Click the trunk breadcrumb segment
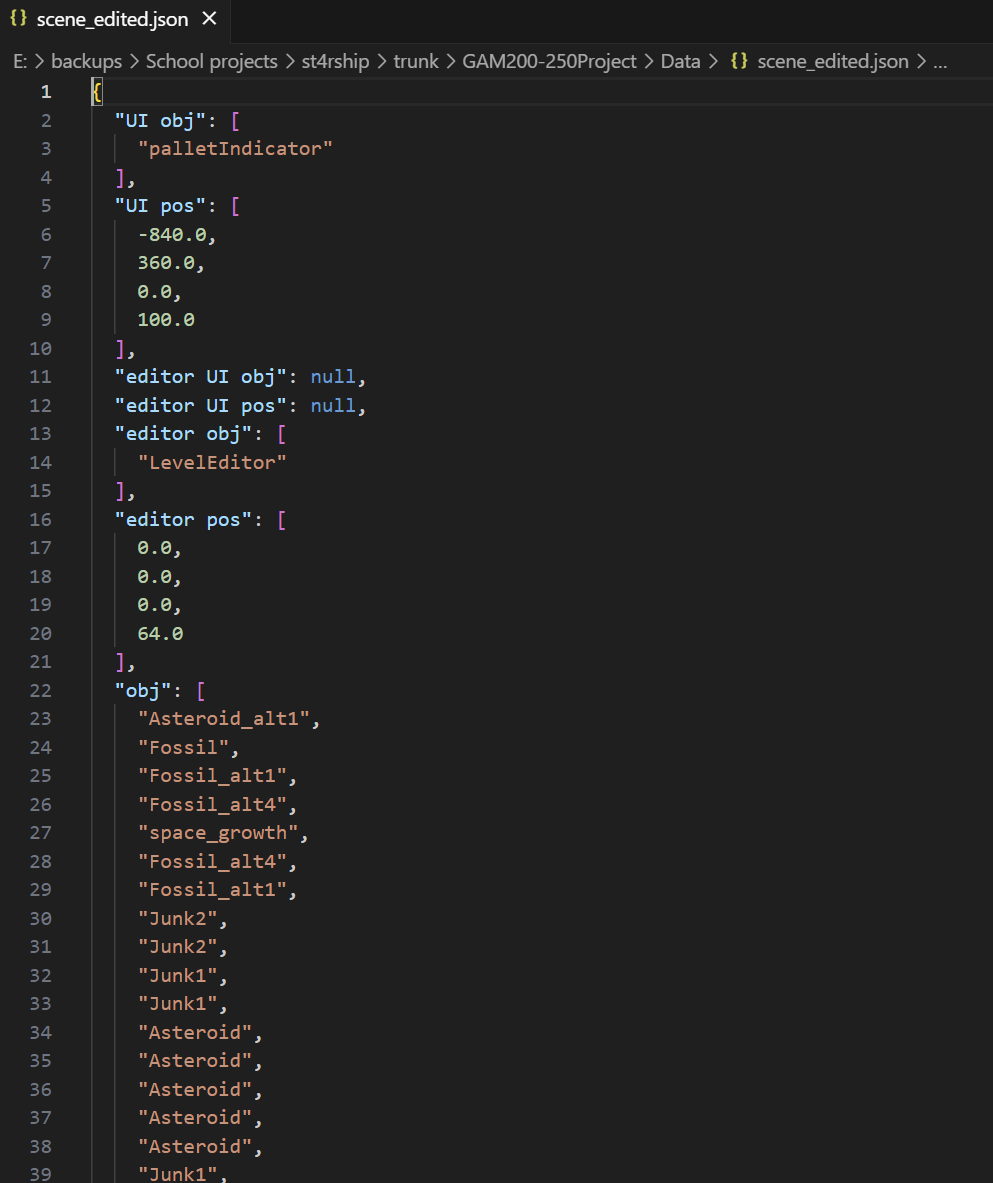Screen dimensions: 993x1183 click(416, 62)
